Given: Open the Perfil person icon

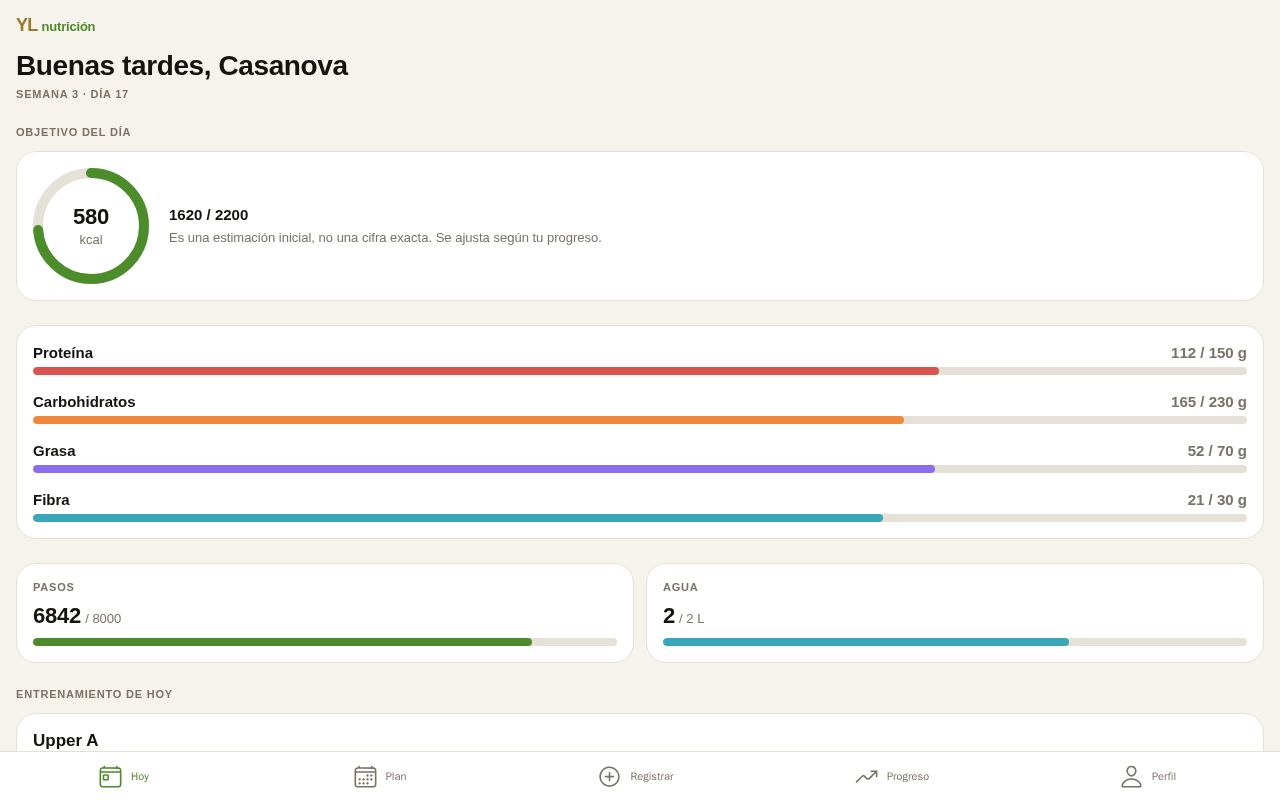Looking at the screenshot, I should click(x=1131, y=776).
